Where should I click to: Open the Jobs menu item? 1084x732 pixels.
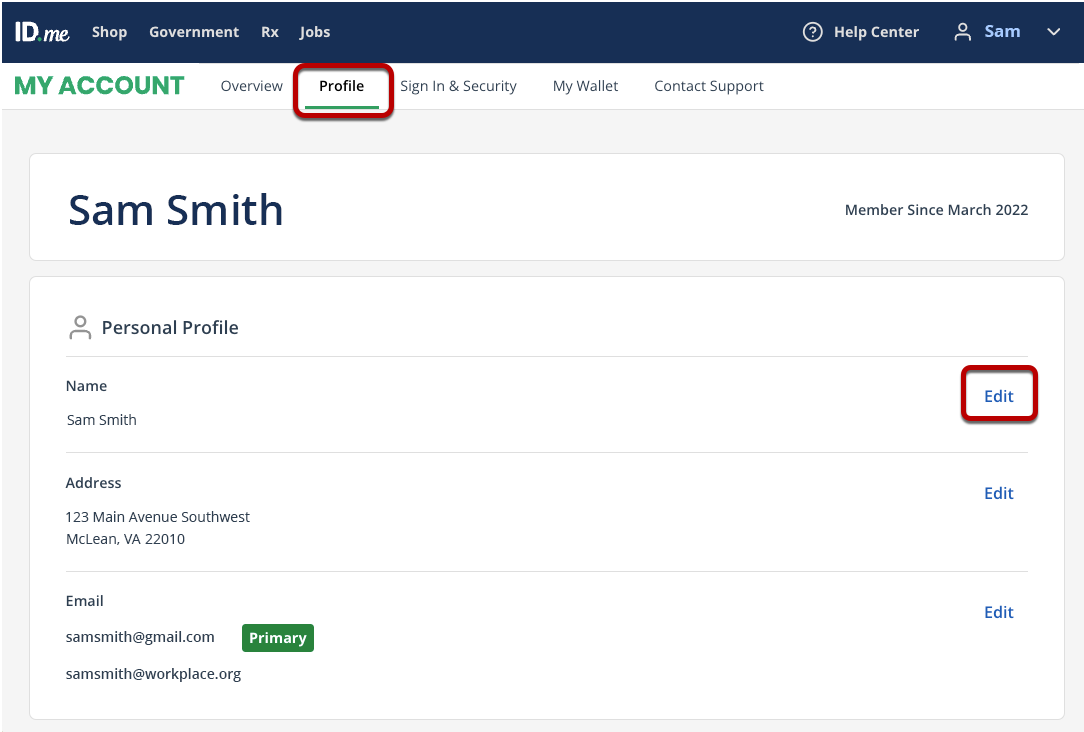[x=315, y=32]
